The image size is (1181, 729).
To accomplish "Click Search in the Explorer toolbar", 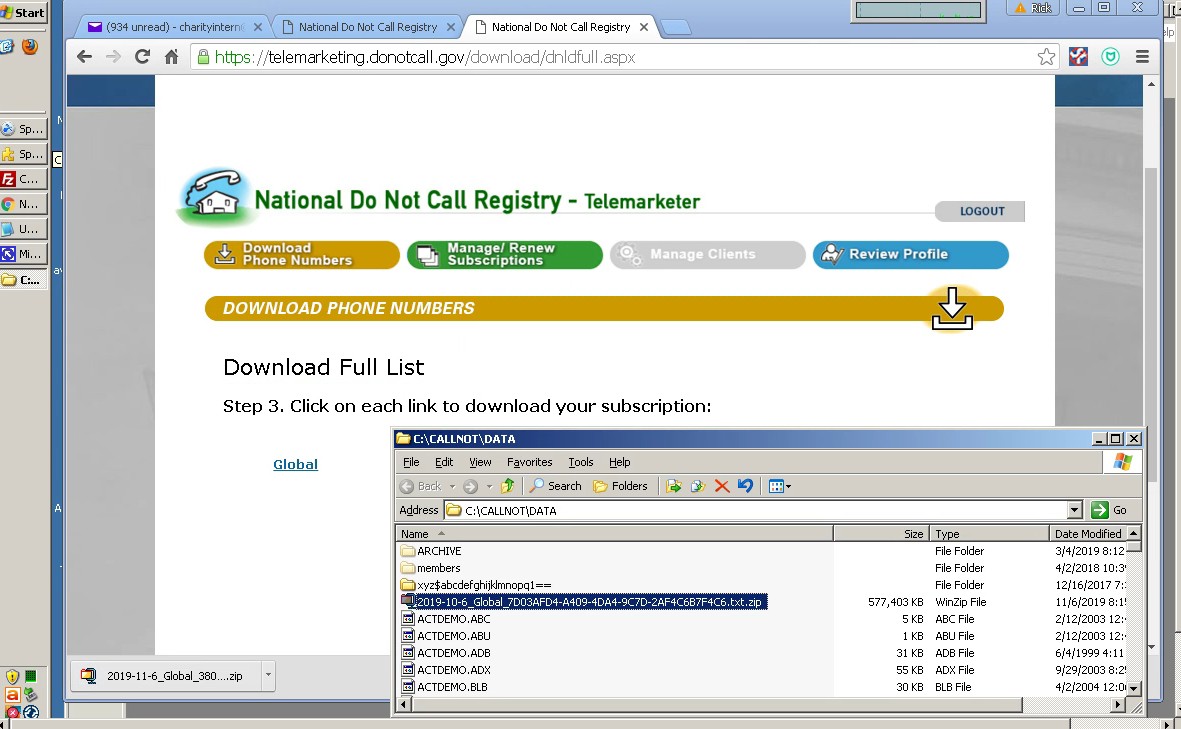I will click(x=556, y=487).
